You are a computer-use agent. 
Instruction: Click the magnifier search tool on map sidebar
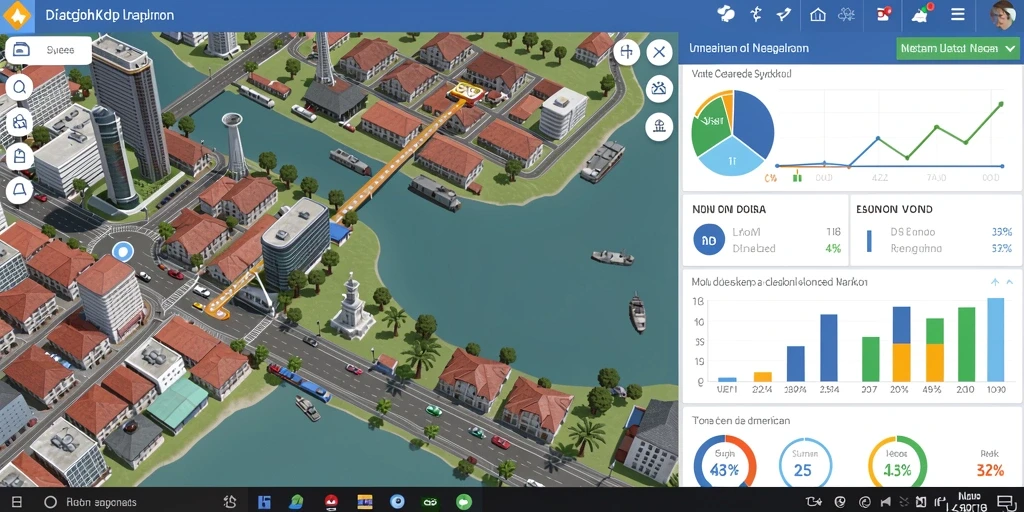click(20, 87)
